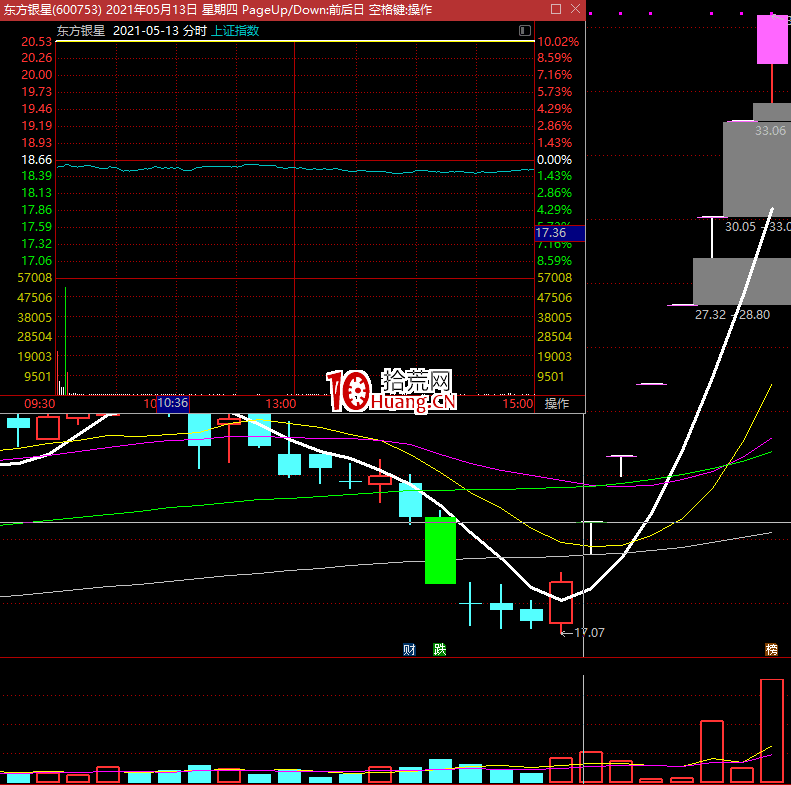Click the green 跌 marker icon

pos(439,649)
